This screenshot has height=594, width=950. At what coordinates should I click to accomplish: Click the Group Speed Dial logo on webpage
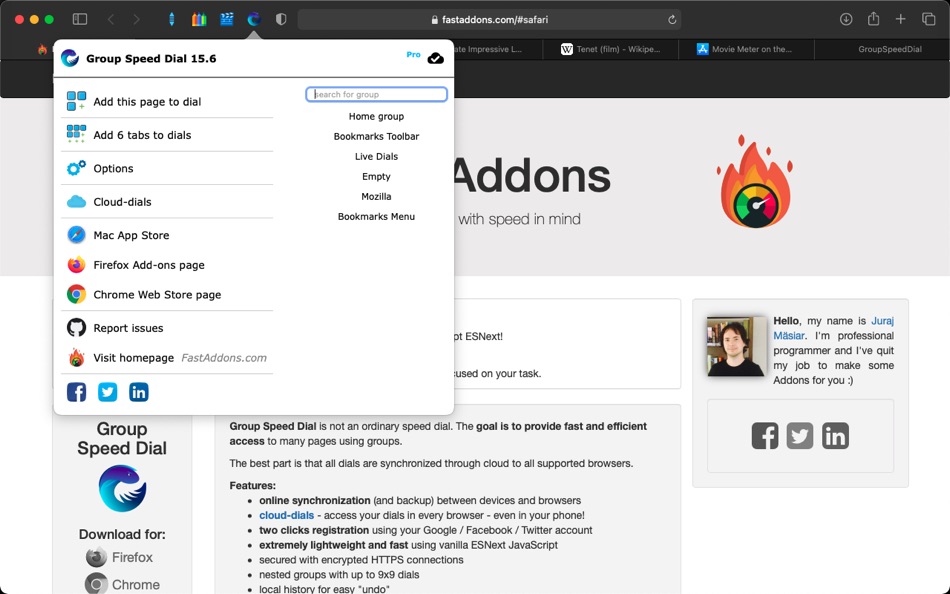point(122,489)
